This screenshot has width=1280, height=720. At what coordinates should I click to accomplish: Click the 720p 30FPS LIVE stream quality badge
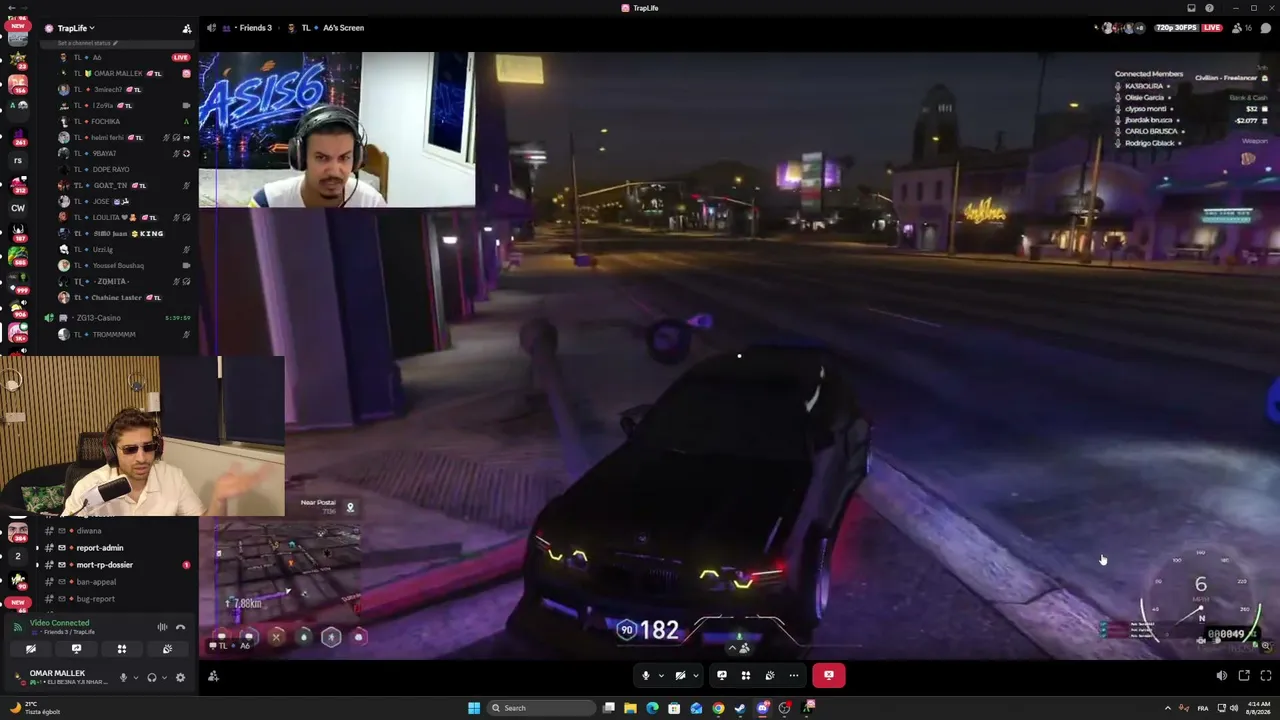(x=1189, y=28)
